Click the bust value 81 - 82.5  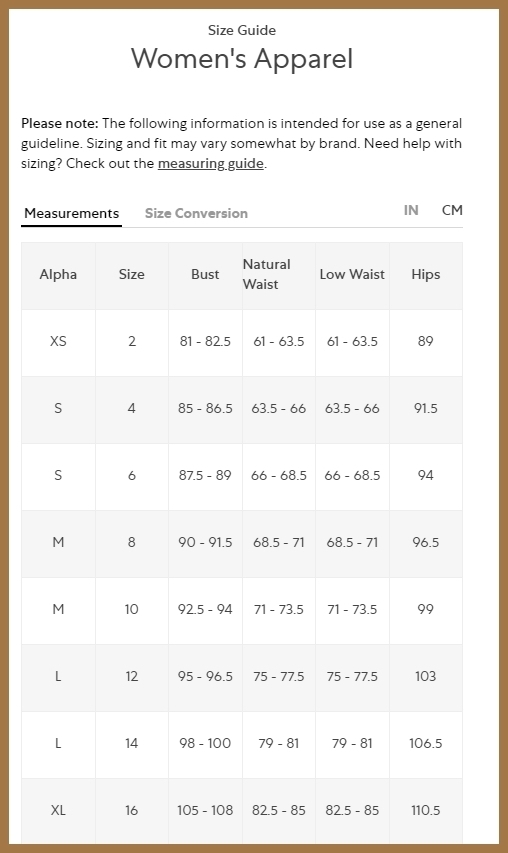pyautogui.click(x=205, y=341)
